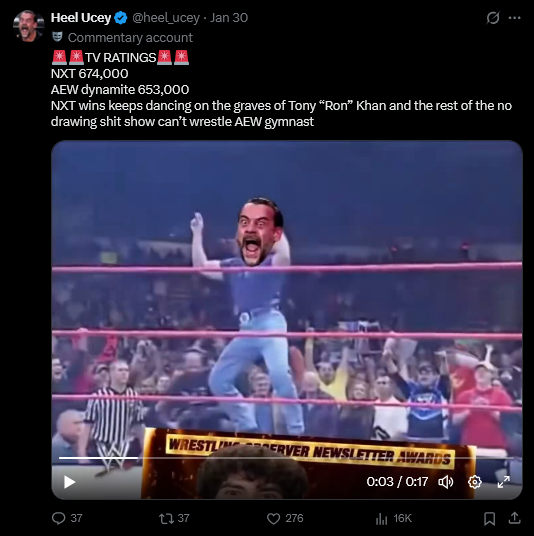Image resolution: width=534 pixels, height=536 pixels.
Task: Click the reply speech bubble icon
Action: tap(58, 518)
